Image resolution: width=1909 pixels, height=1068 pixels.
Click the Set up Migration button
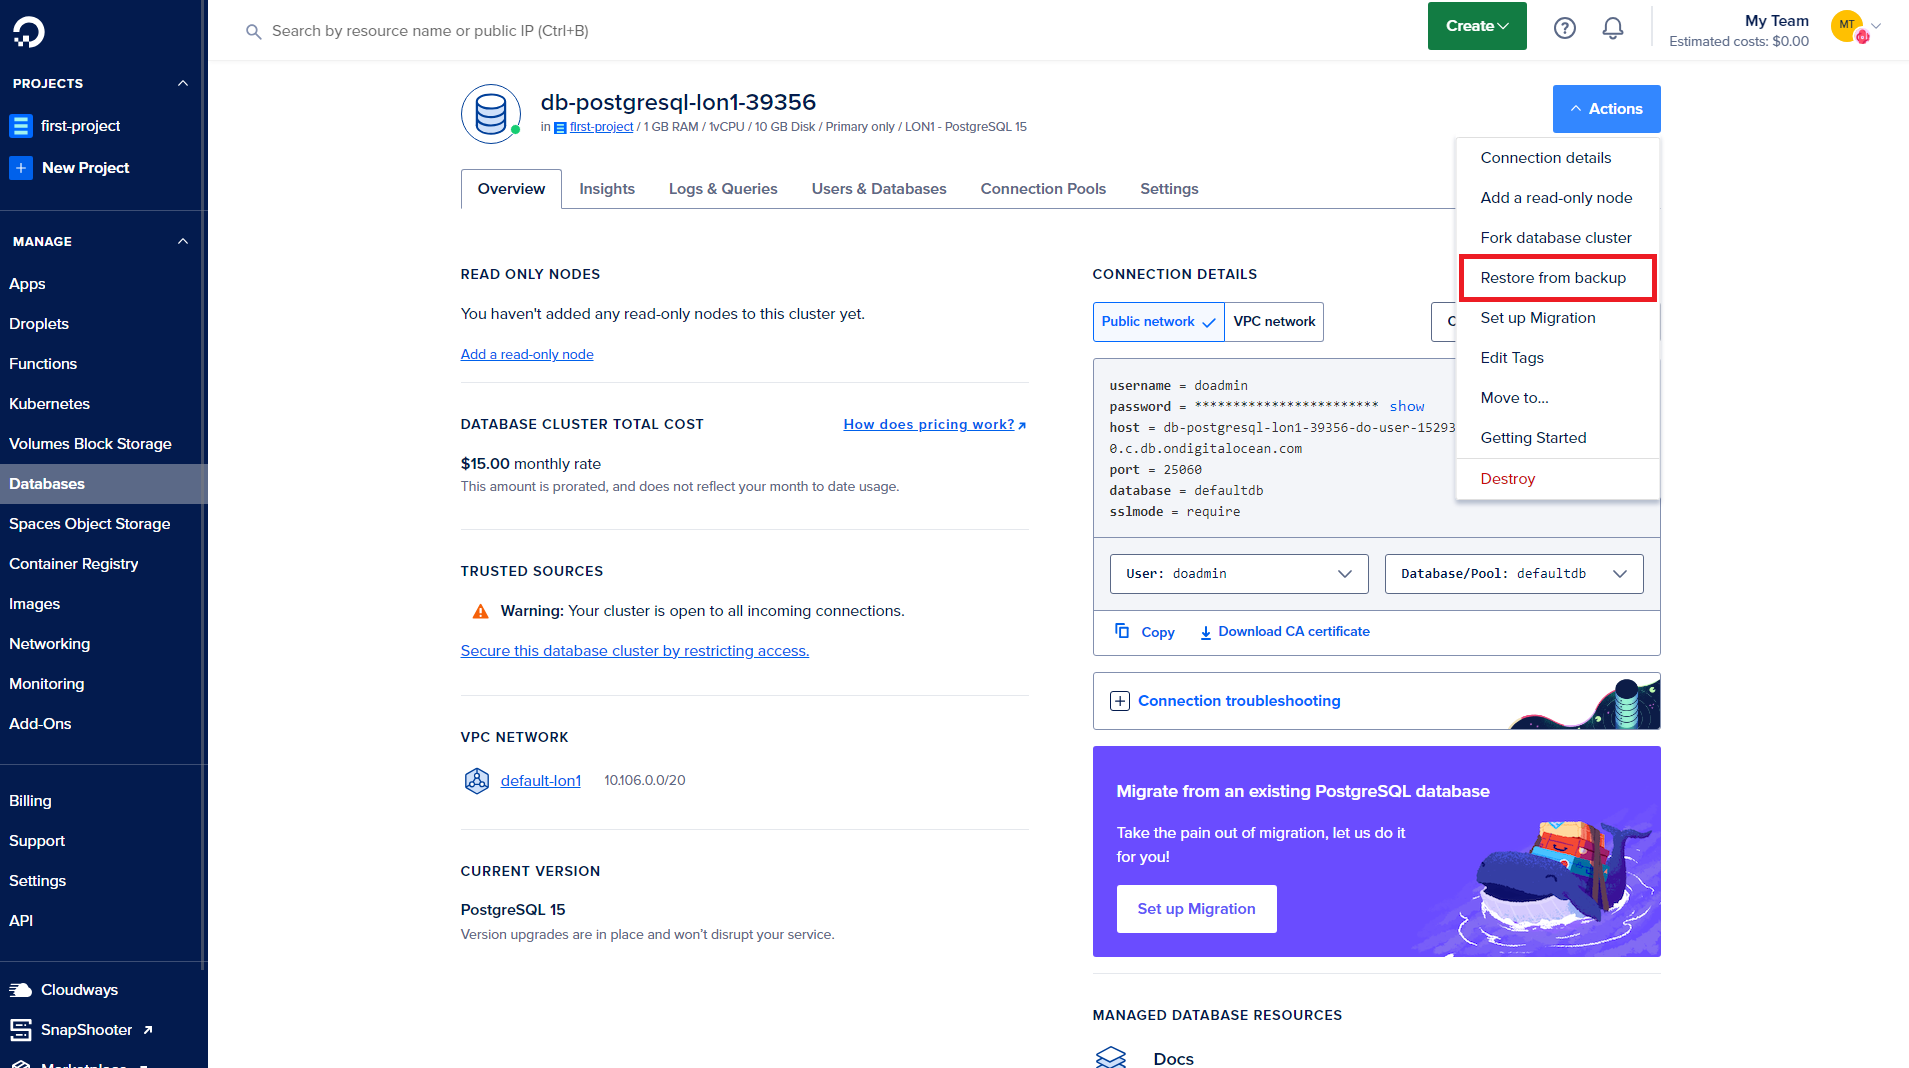[x=1196, y=909]
